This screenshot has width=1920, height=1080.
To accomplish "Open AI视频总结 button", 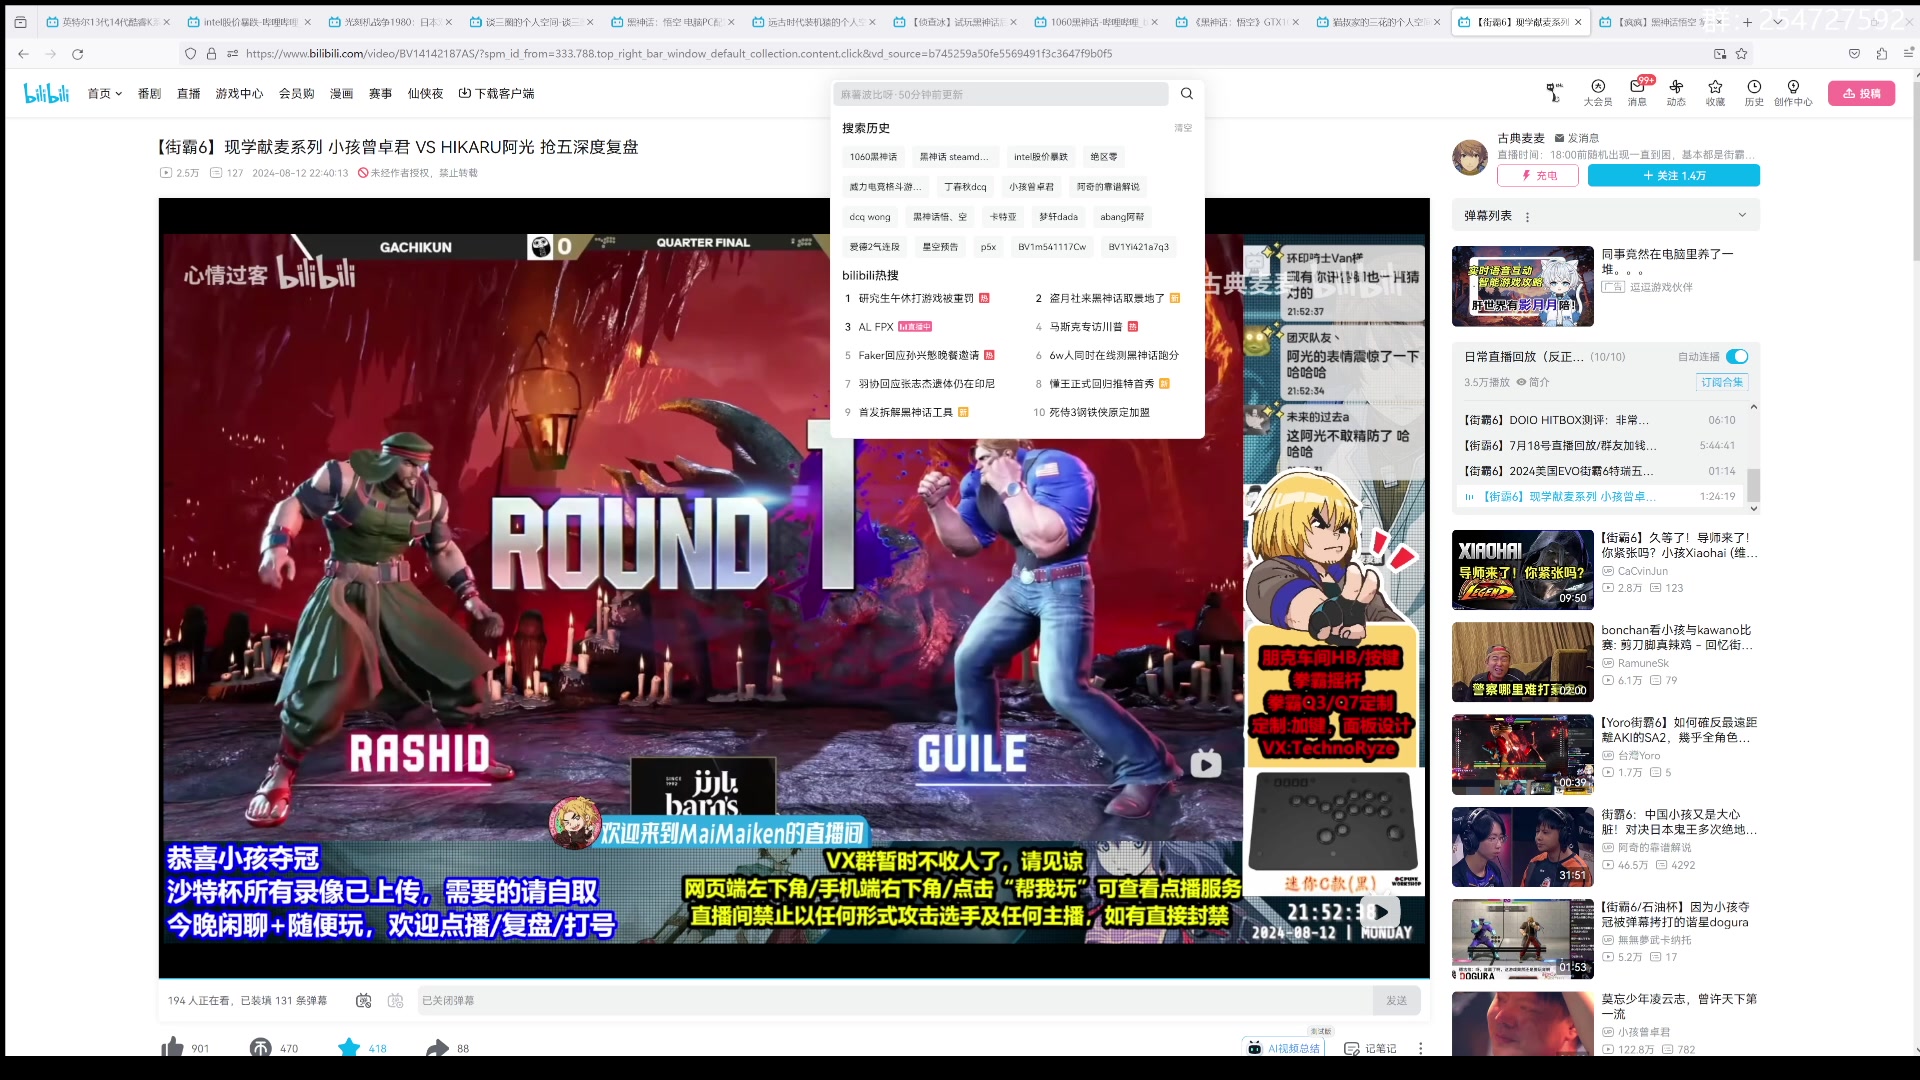I will click(x=1284, y=1048).
